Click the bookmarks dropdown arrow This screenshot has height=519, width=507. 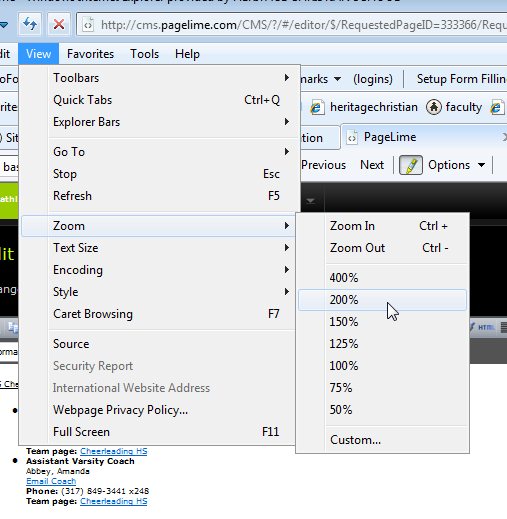[337, 79]
